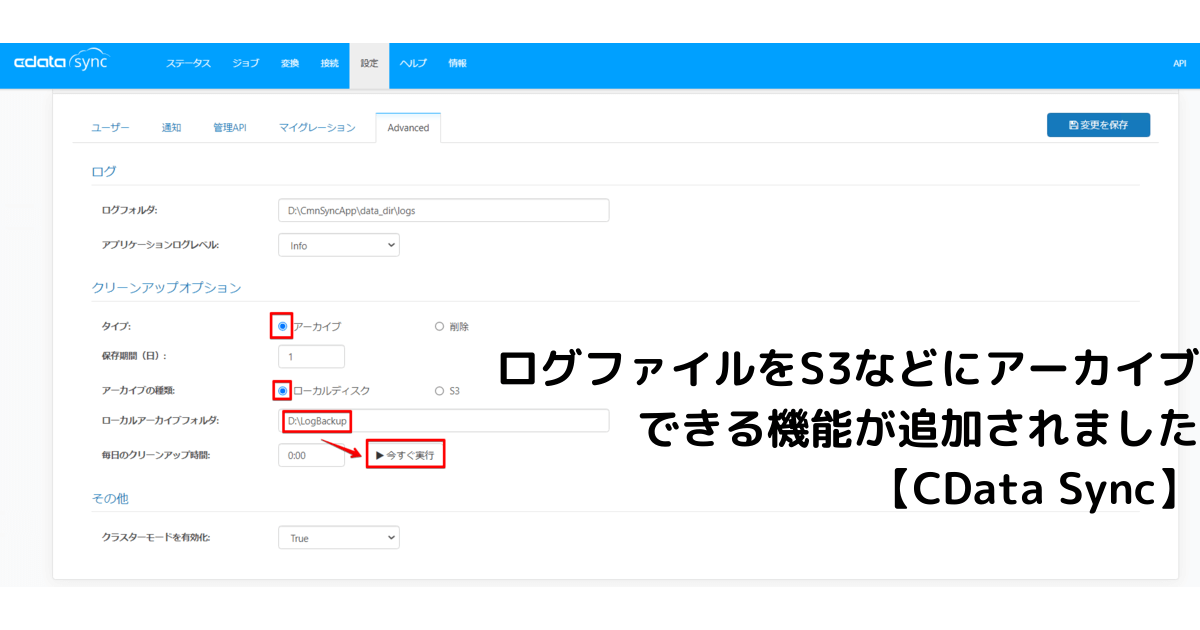Choose the ローカルディスク archive type

coord(283,390)
